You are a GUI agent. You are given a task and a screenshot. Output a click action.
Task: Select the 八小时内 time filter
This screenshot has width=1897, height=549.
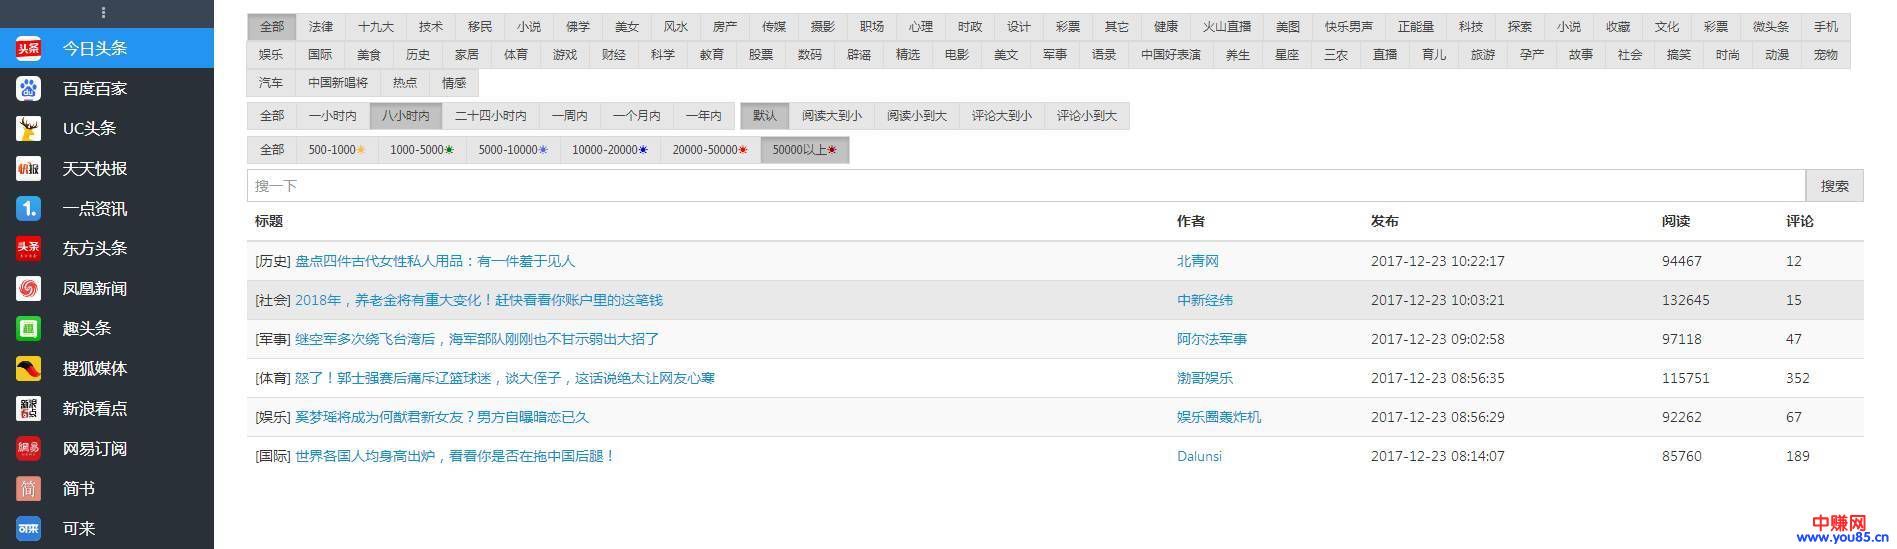point(405,116)
